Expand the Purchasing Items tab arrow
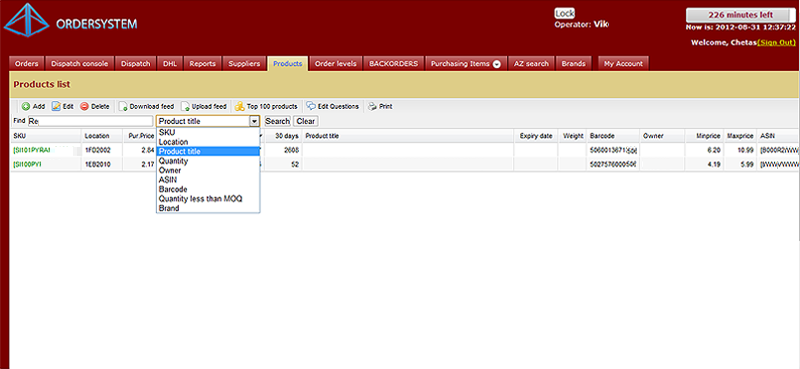The height and width of the screenshot is (369, 800). (x=496, y=64)
